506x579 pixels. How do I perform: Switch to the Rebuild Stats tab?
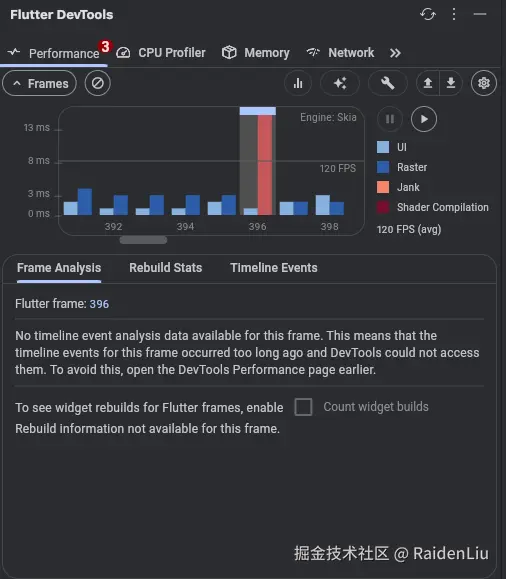[x=165, y=268]
